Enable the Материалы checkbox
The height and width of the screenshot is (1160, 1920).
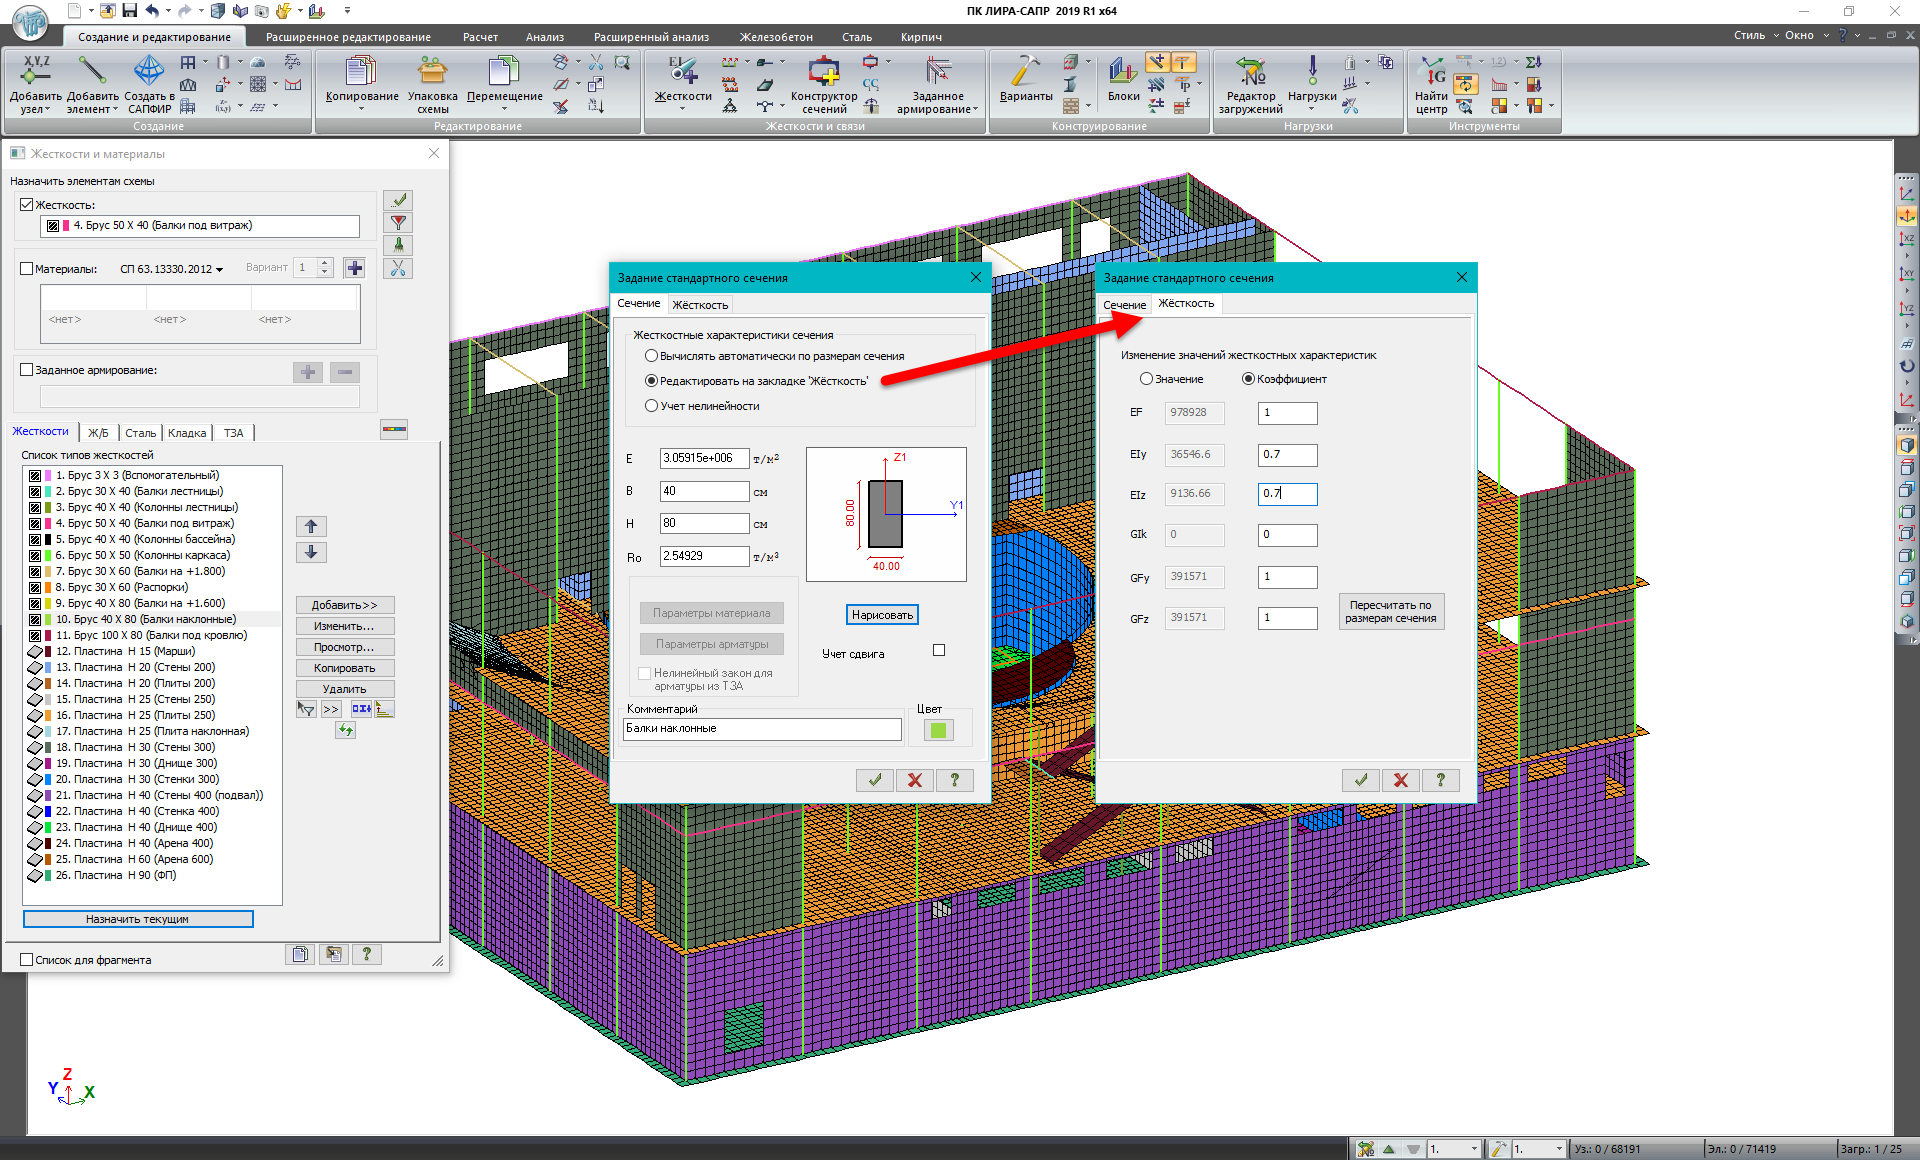27,269
